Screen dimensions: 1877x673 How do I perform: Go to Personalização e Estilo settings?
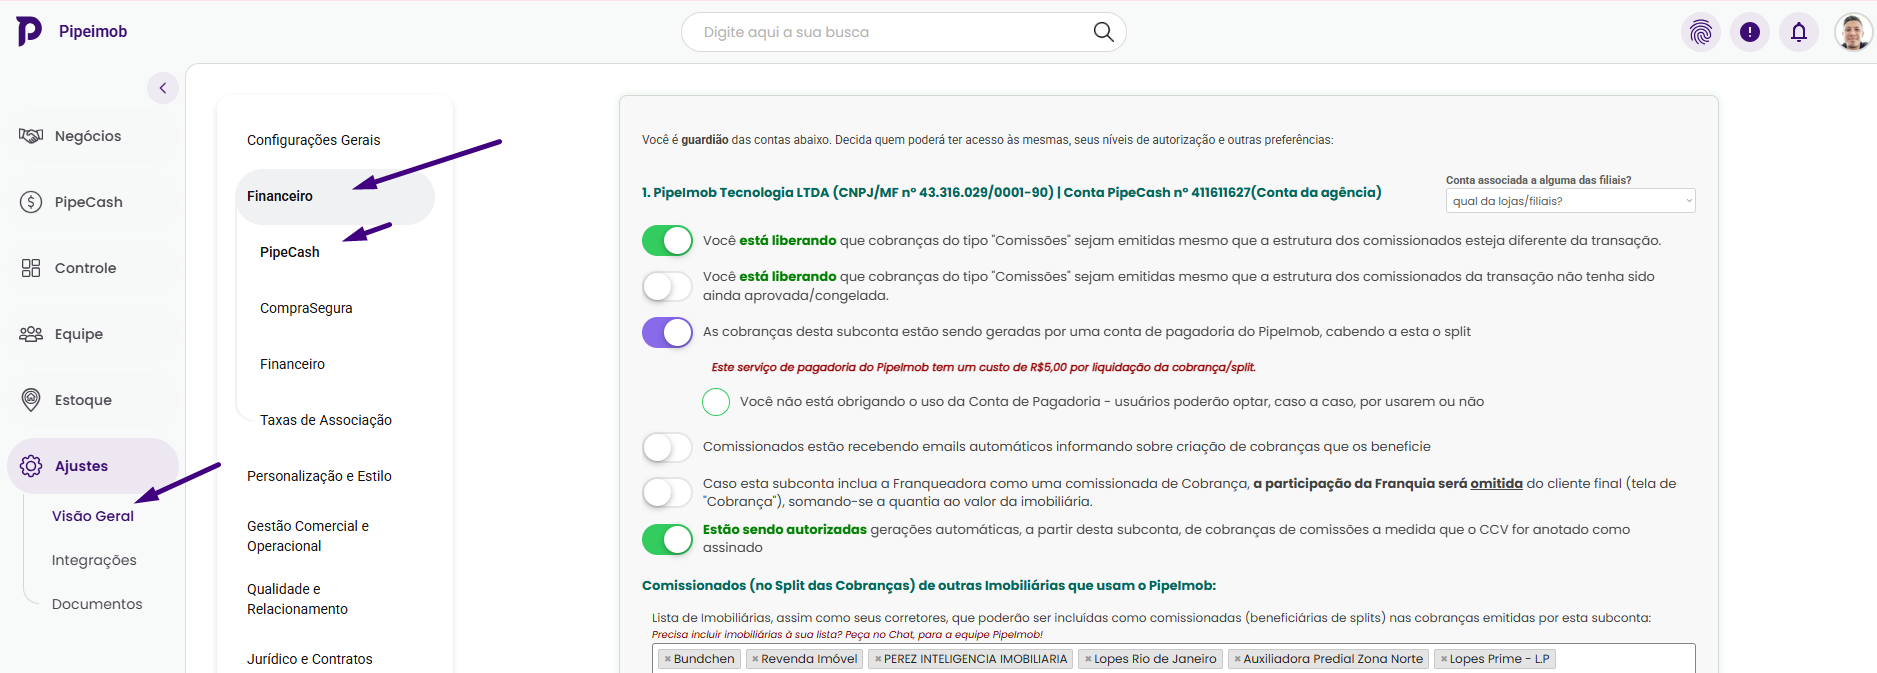click(x=319, y=476)
